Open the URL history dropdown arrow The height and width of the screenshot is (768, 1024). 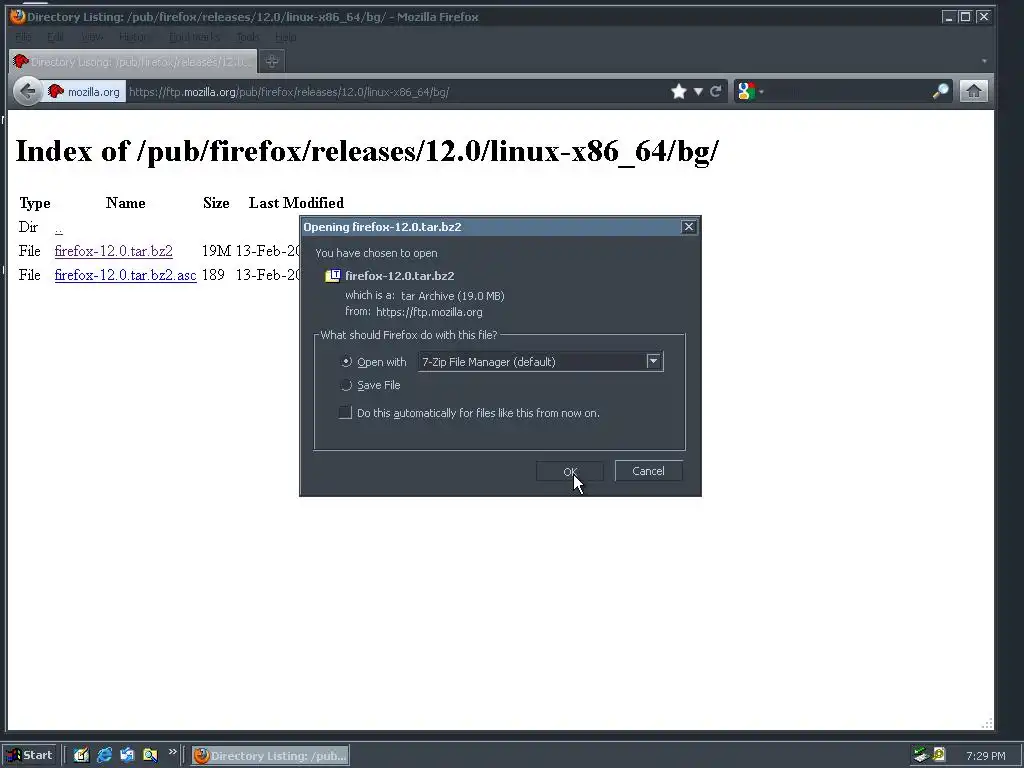tap(698, 91)
